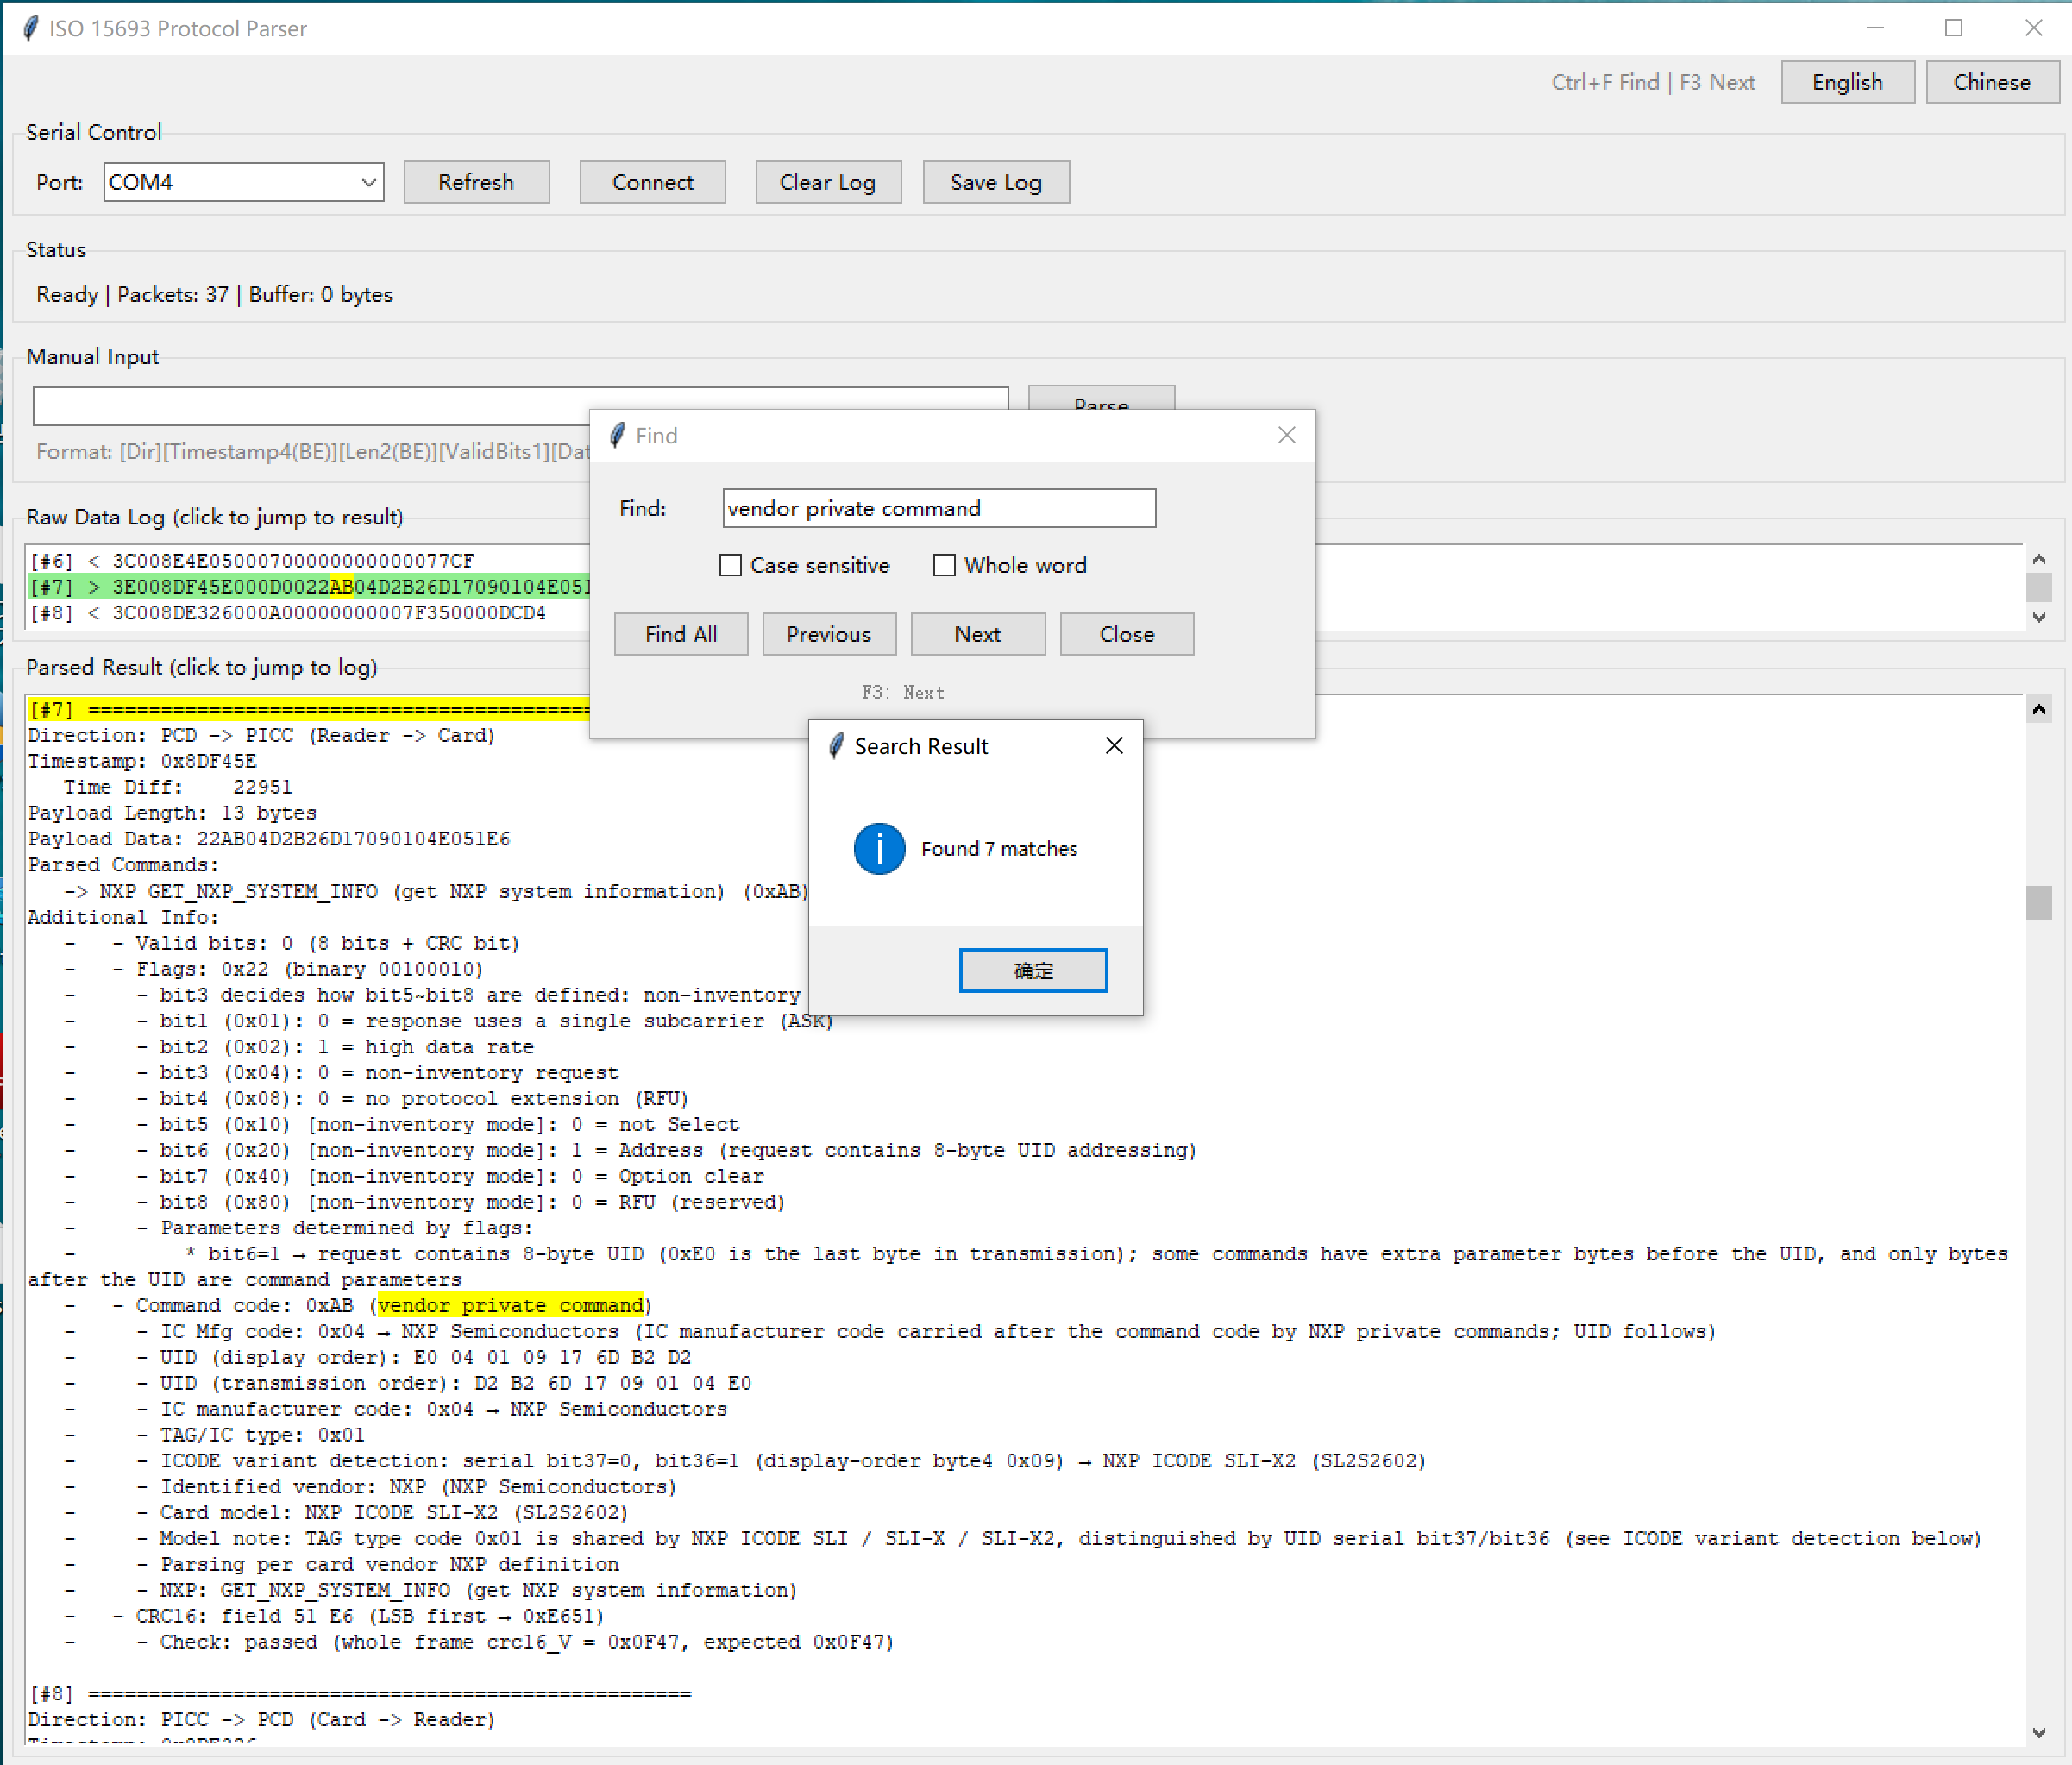Click the Connect button
Screen dimensions: 2072x1765
tap(652, 182)
